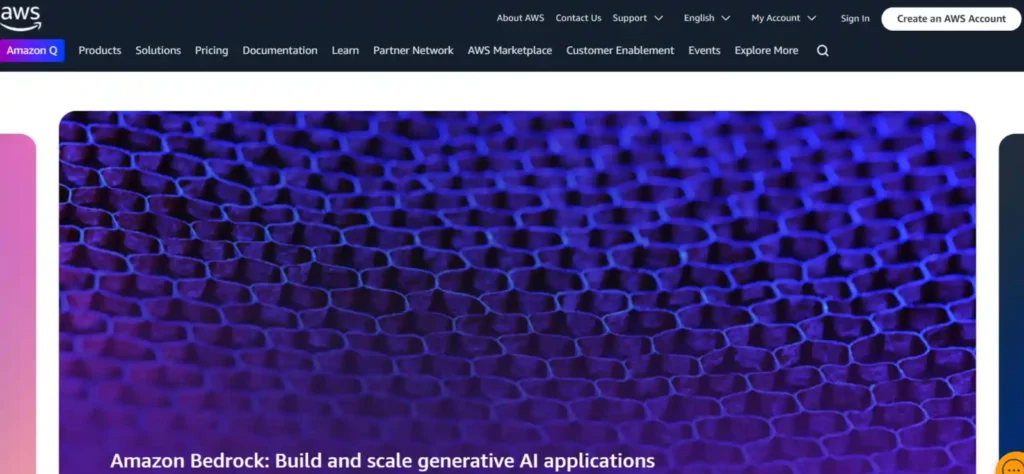The width and height of the screenshot is (1024, 474).
Task: Click the AWS logo
Action: (x=20, y=16)
